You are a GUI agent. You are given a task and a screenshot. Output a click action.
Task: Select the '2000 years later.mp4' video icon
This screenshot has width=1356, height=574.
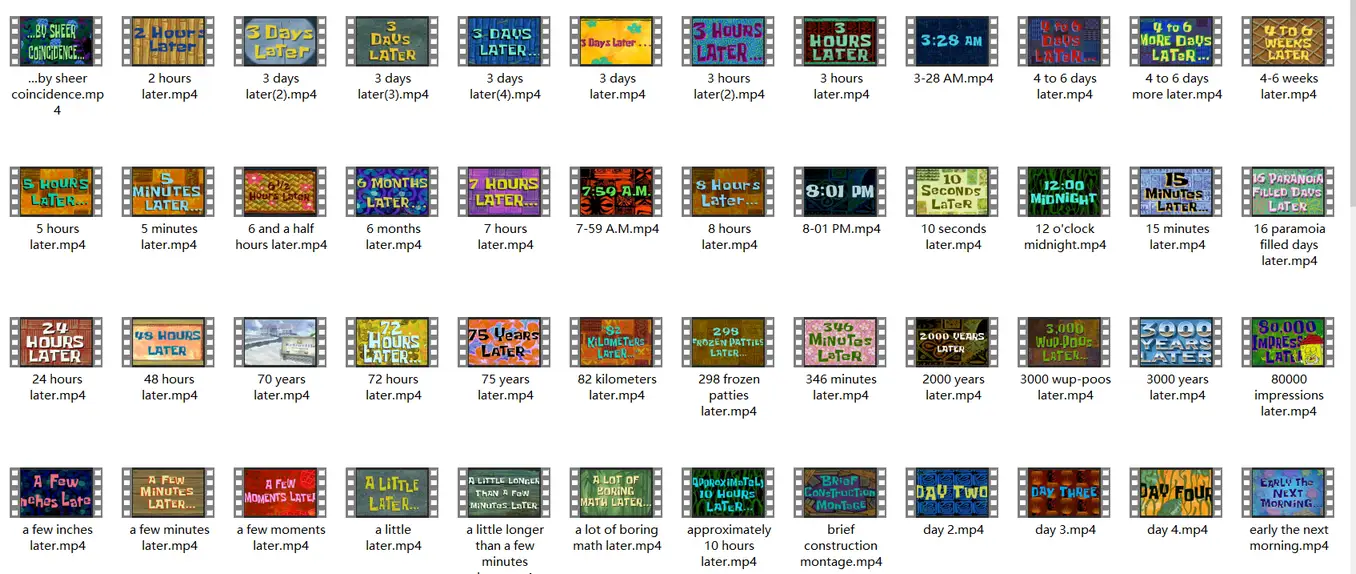point(953,343)
